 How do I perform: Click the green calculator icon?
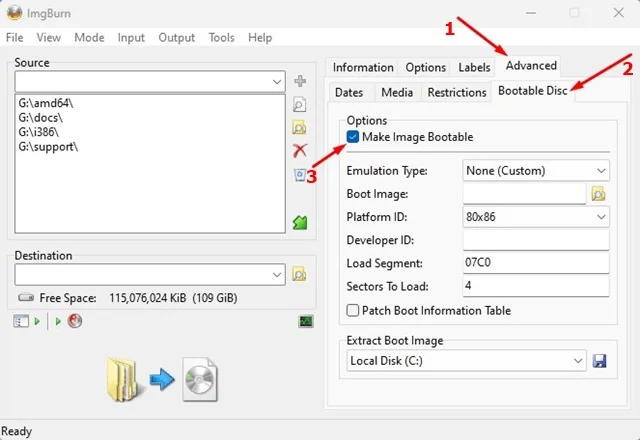[x=299, y=222]
